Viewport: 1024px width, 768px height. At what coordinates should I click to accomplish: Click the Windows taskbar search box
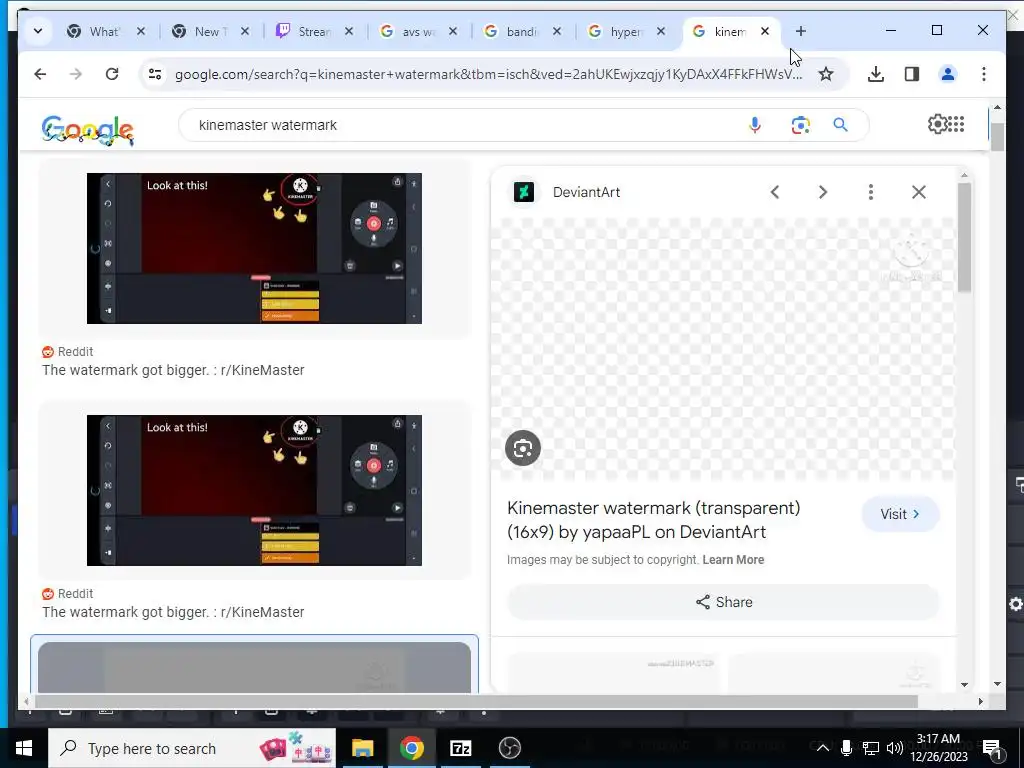point(192,748)
